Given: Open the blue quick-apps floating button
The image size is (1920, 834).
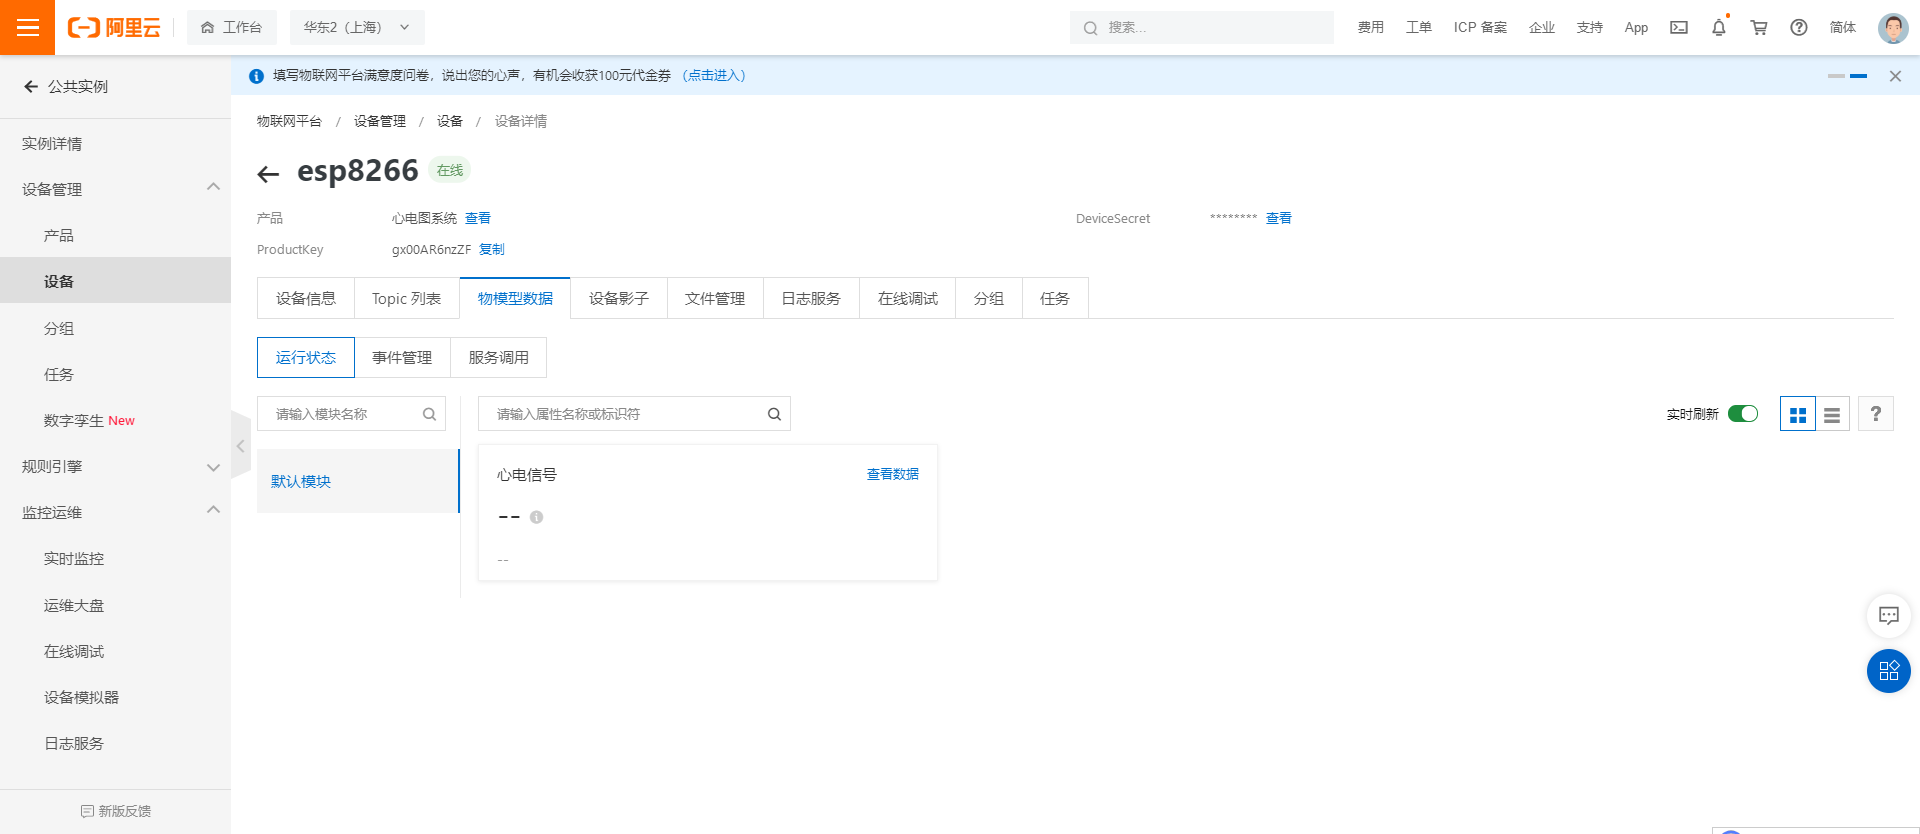Looking at the screenshot, I should pos(1889,671).
